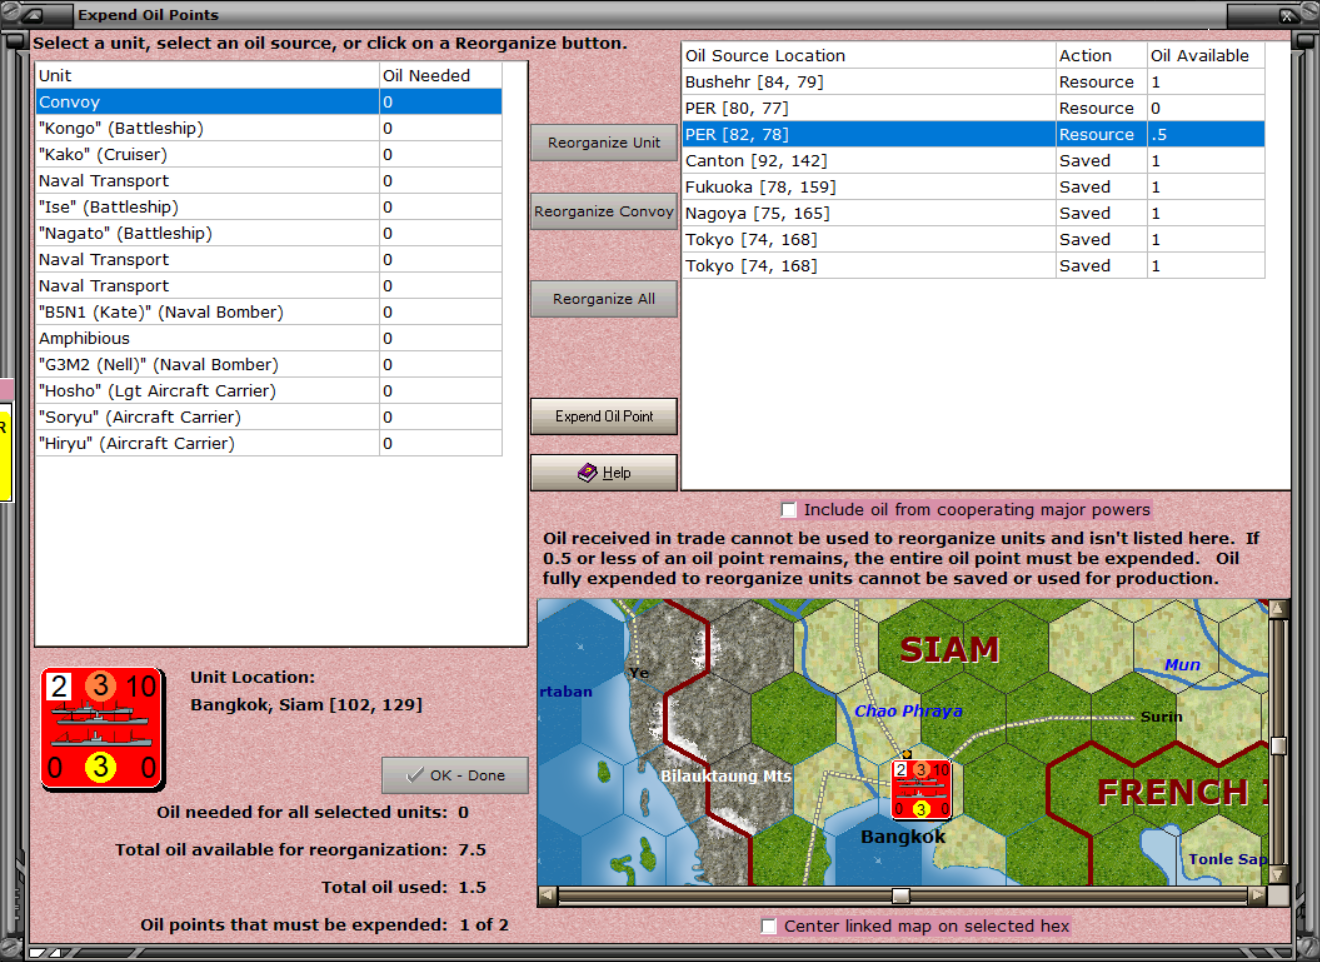Click the map vertical scrollbar thumb
The height and width of the screenshot is (962, 1320).
(x=1278, y=745)
